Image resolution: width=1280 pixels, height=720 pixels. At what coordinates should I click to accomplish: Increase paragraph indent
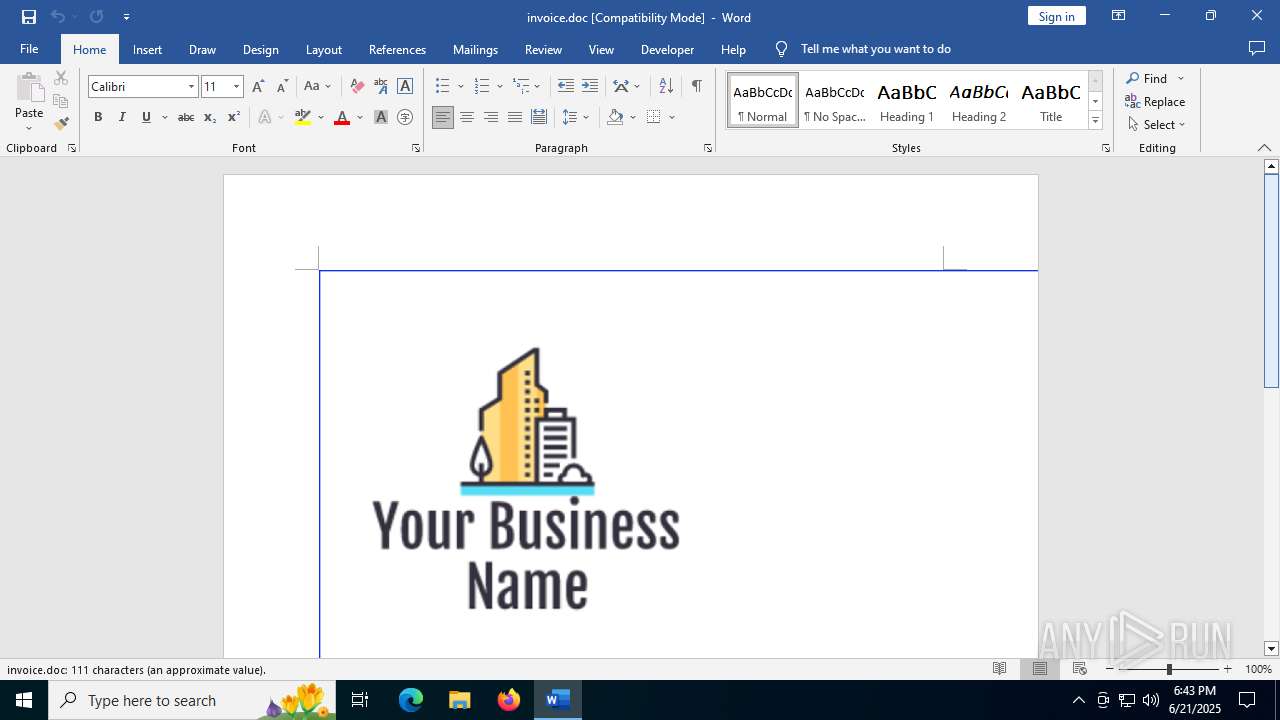(590, 86)
